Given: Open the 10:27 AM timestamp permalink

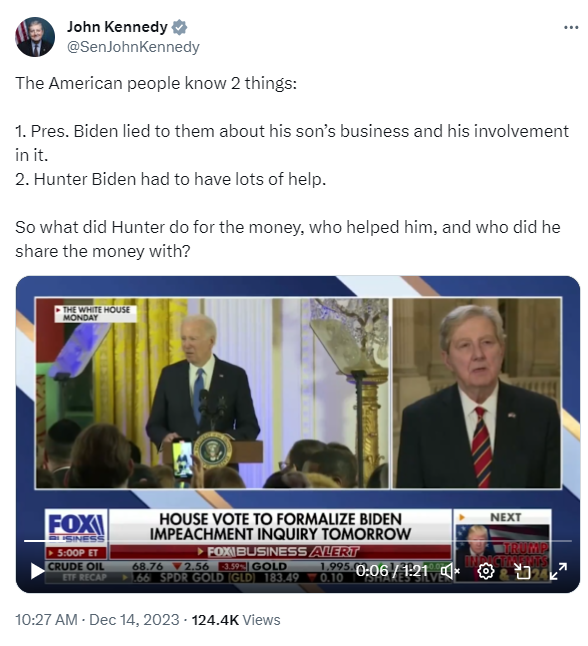Looking at the screenshot, I should click(x=46, y=620).
